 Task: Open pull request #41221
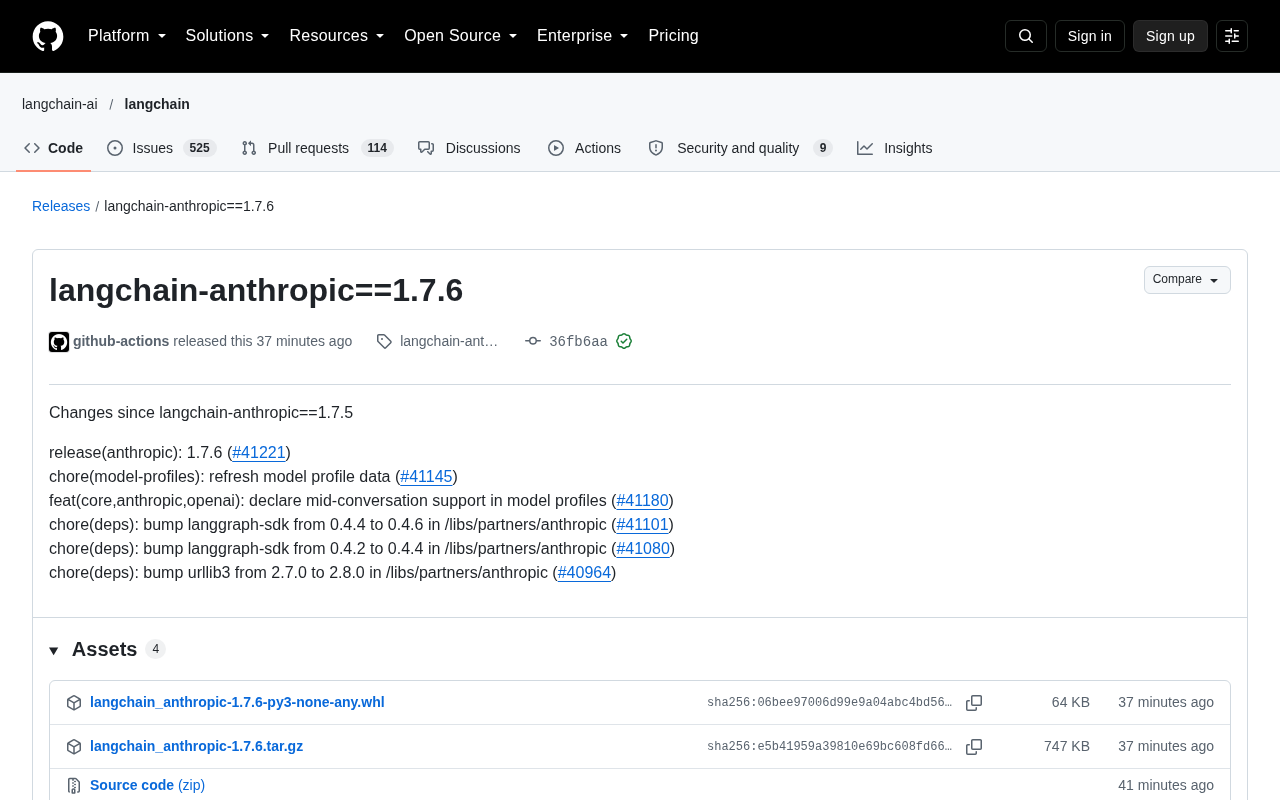pos(259,453)
